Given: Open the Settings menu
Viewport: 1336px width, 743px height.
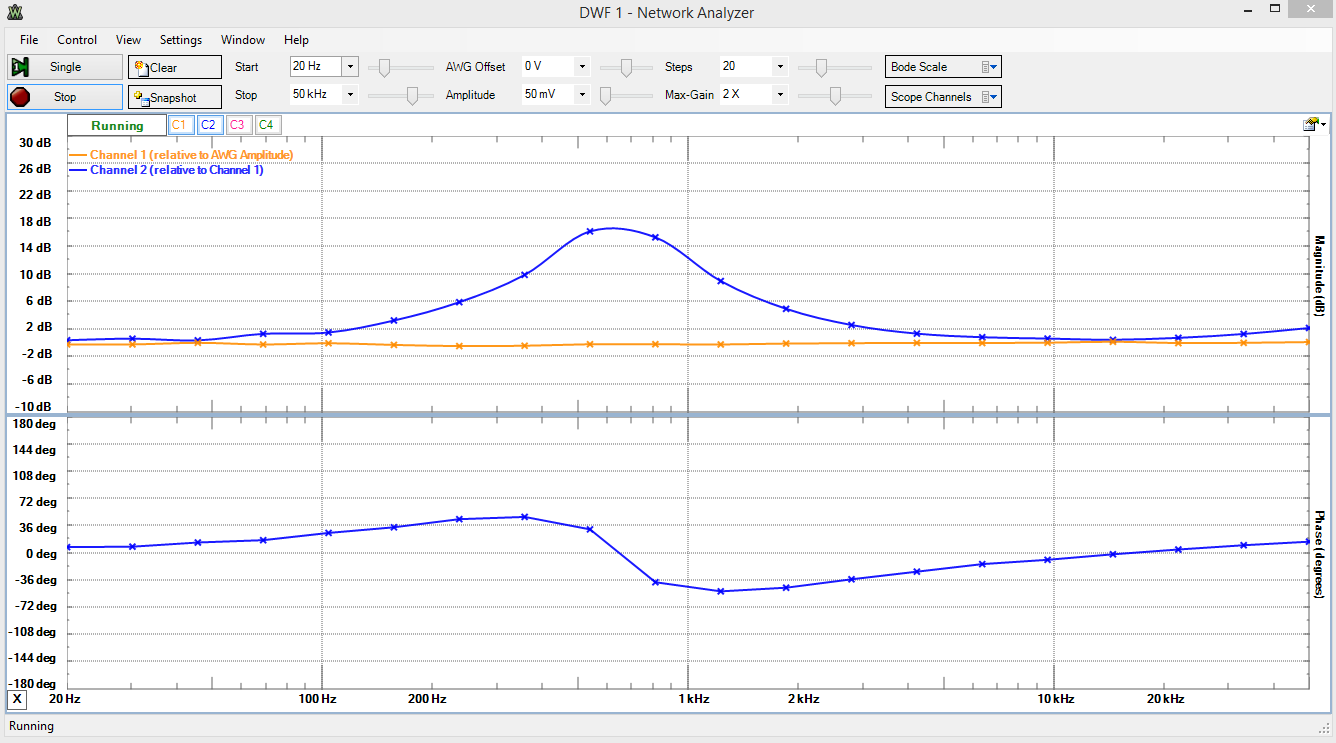Looking at the screenshot, I should tap(181, 40).
